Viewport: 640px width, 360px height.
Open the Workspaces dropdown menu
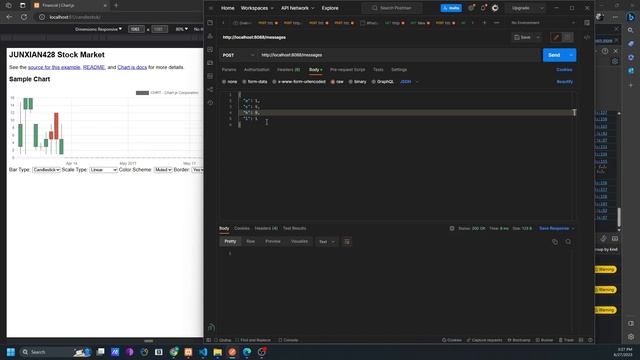pyautogui.click(x=257, y=8)
